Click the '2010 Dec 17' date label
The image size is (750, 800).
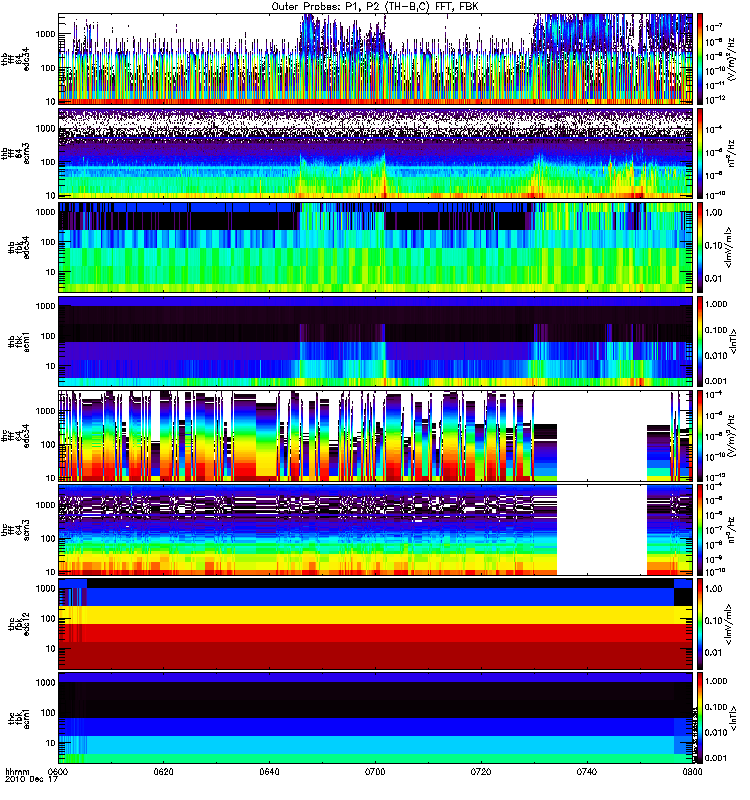(32, 780)
